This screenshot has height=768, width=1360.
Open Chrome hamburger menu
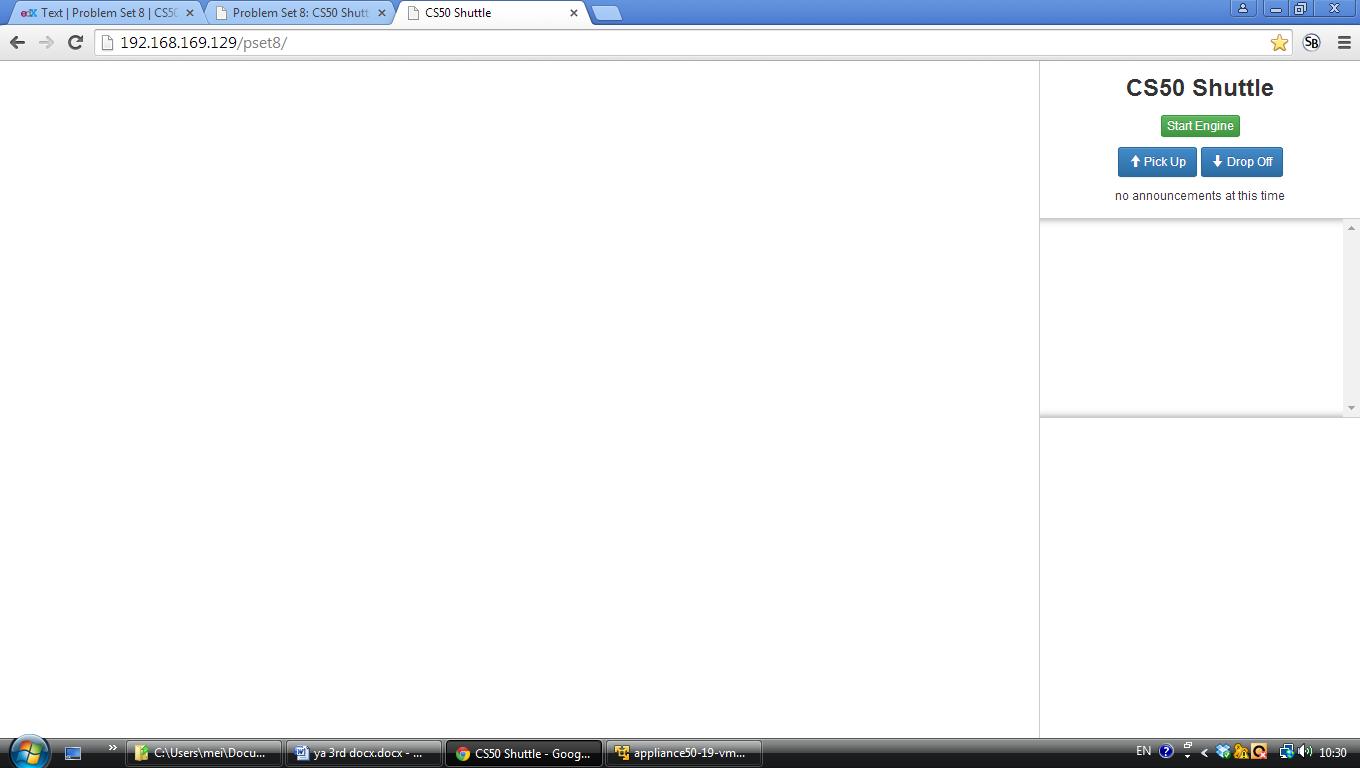1344,42
